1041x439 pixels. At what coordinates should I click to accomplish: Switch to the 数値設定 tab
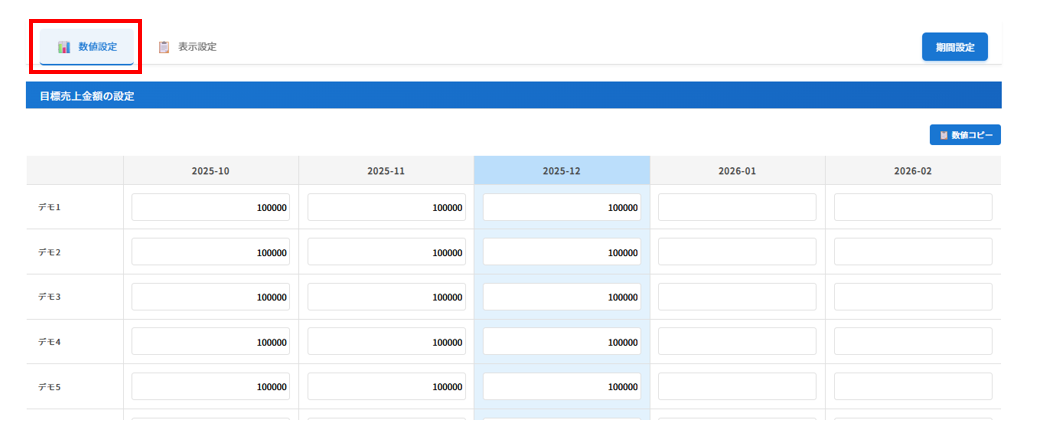[87, 47]
